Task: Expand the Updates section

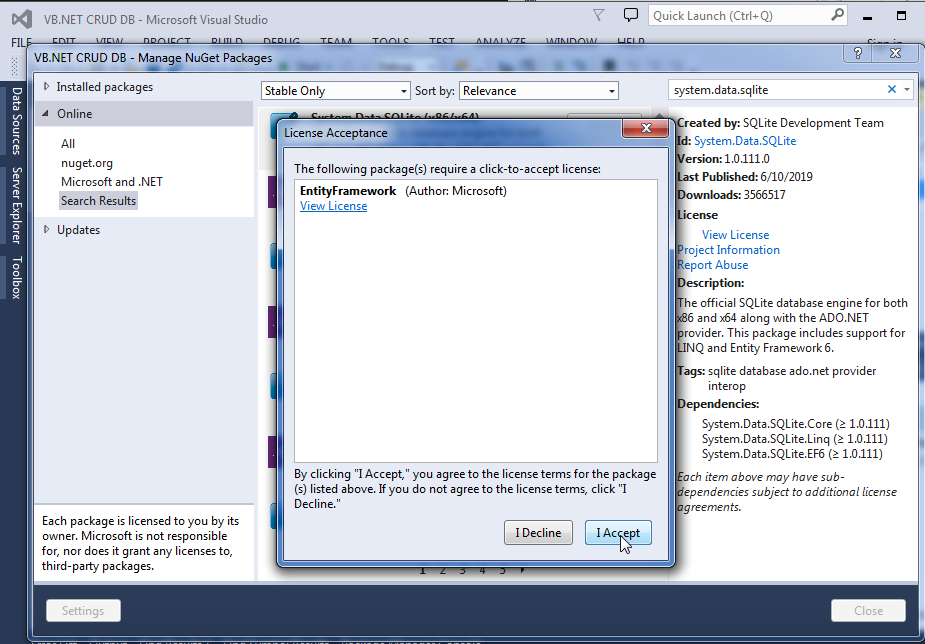Action: pyautogui.click(x=47, y=229)
